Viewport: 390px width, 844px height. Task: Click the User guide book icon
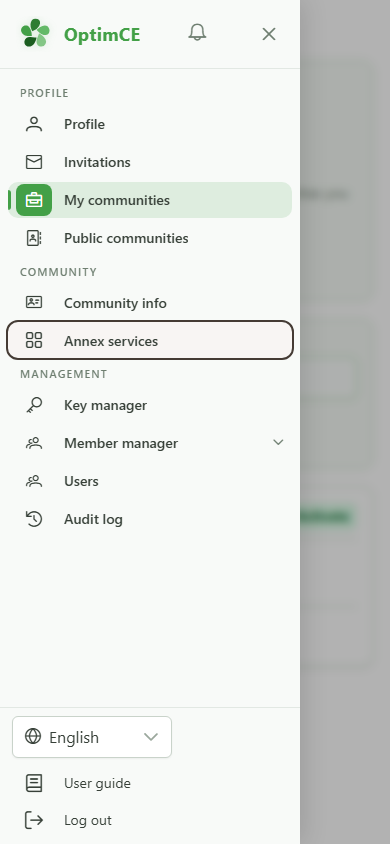pyautogui.click(x=34, y=783)
